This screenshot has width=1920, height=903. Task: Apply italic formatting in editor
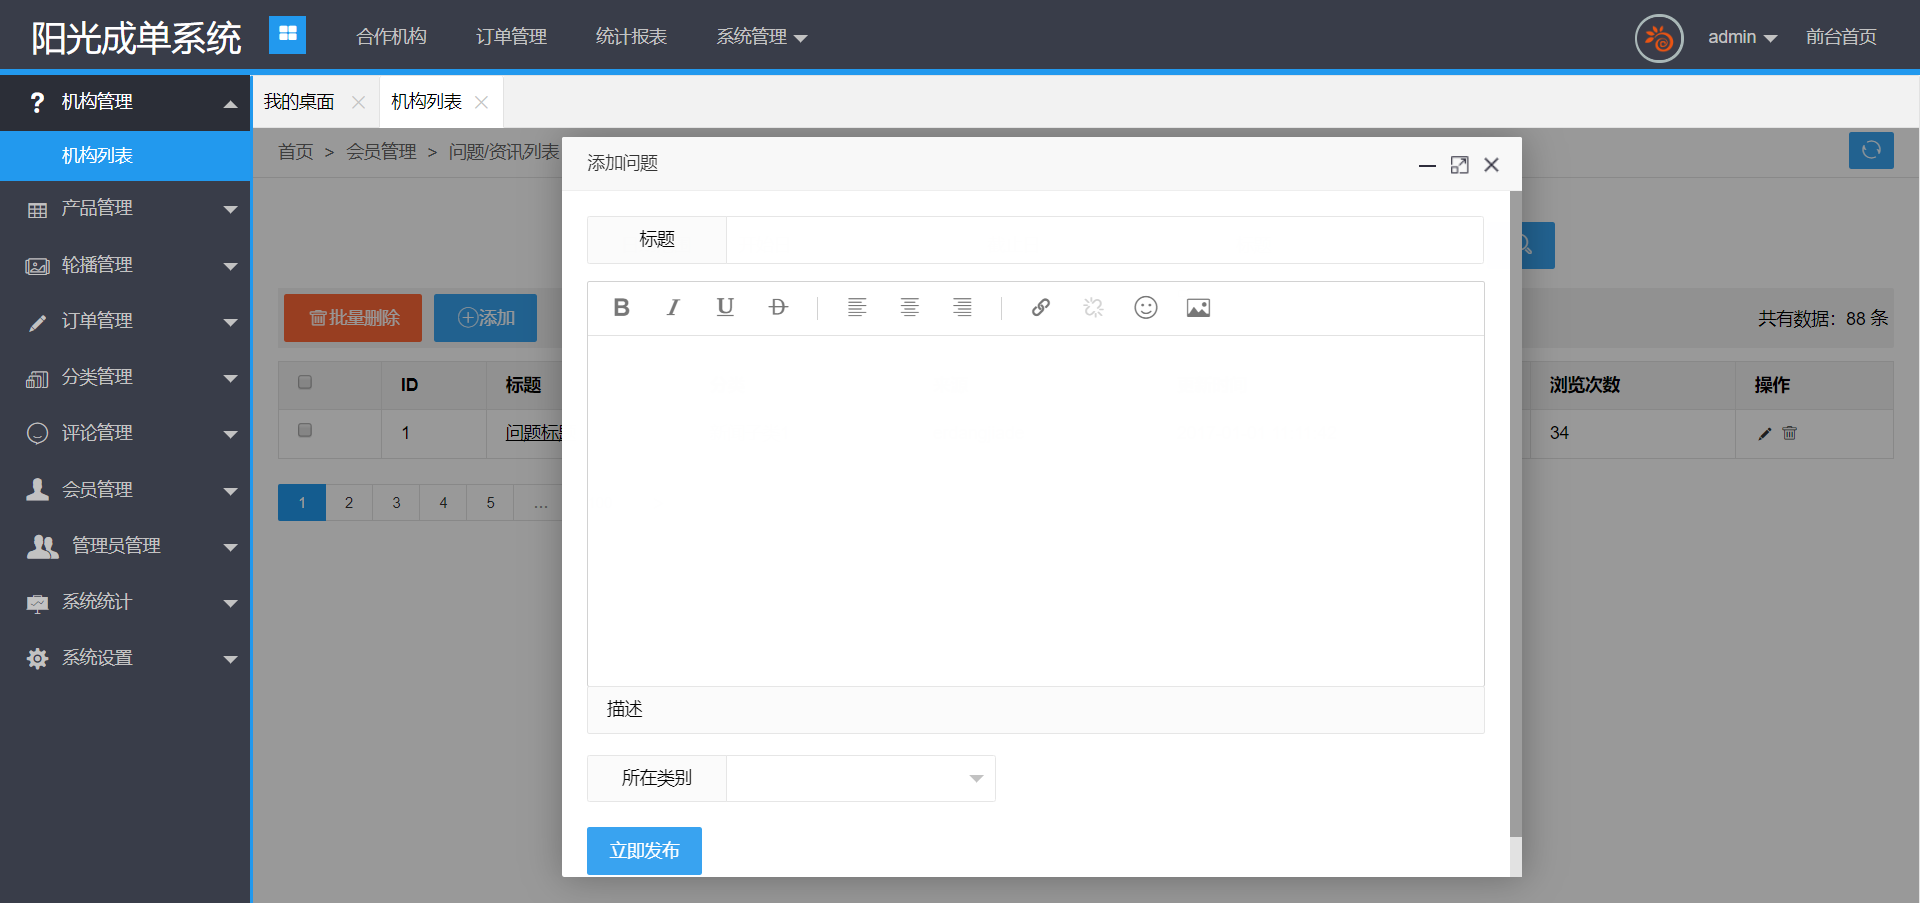click(673, 308)
